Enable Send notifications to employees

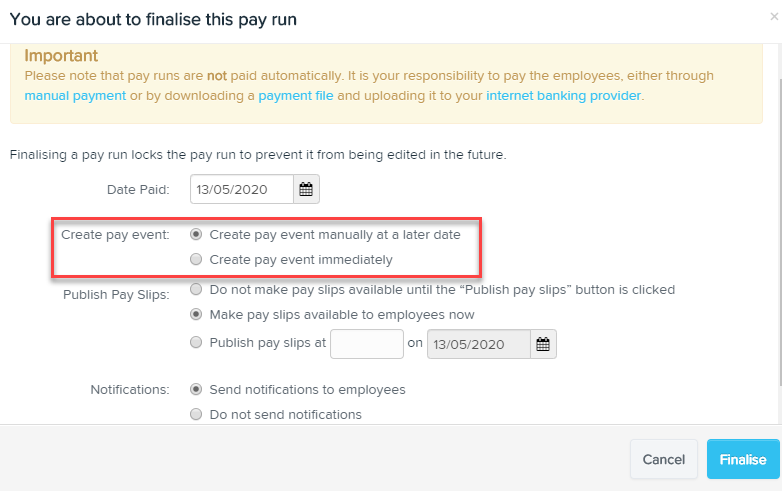(196, 389)
